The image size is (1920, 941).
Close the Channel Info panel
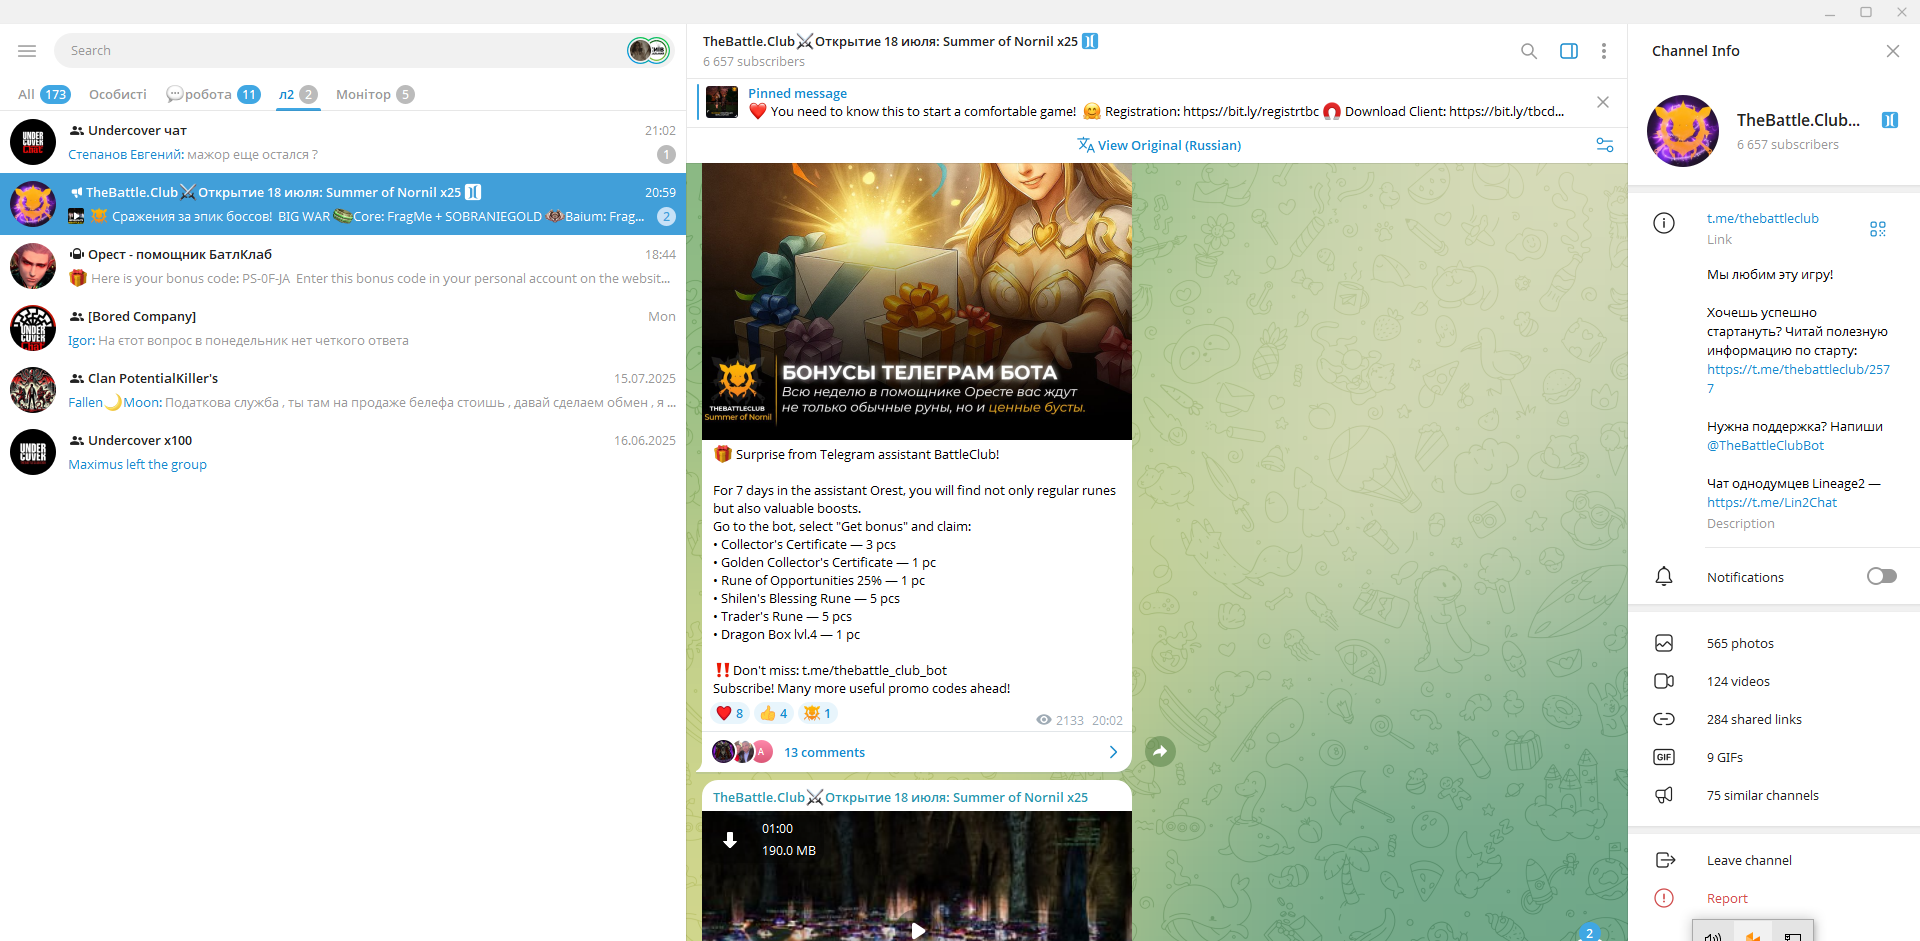1893,51
